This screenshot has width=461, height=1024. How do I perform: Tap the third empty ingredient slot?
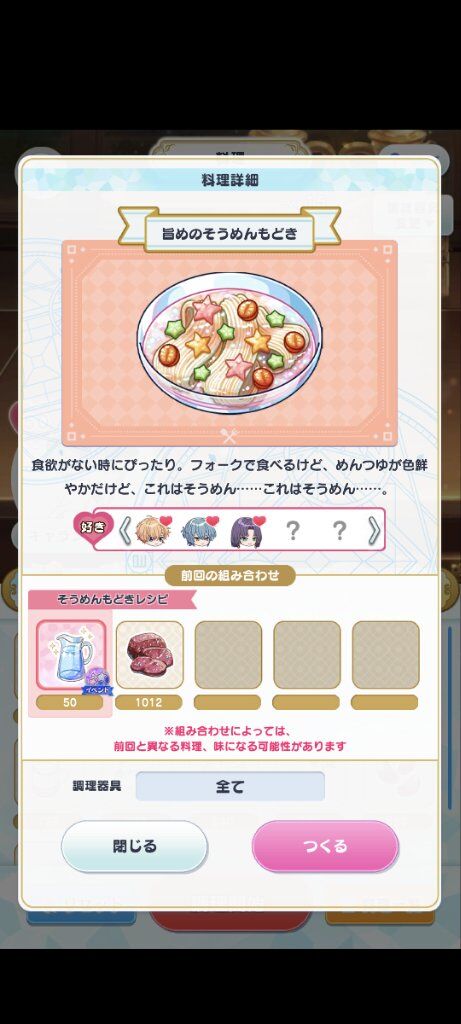click(228, 654)
